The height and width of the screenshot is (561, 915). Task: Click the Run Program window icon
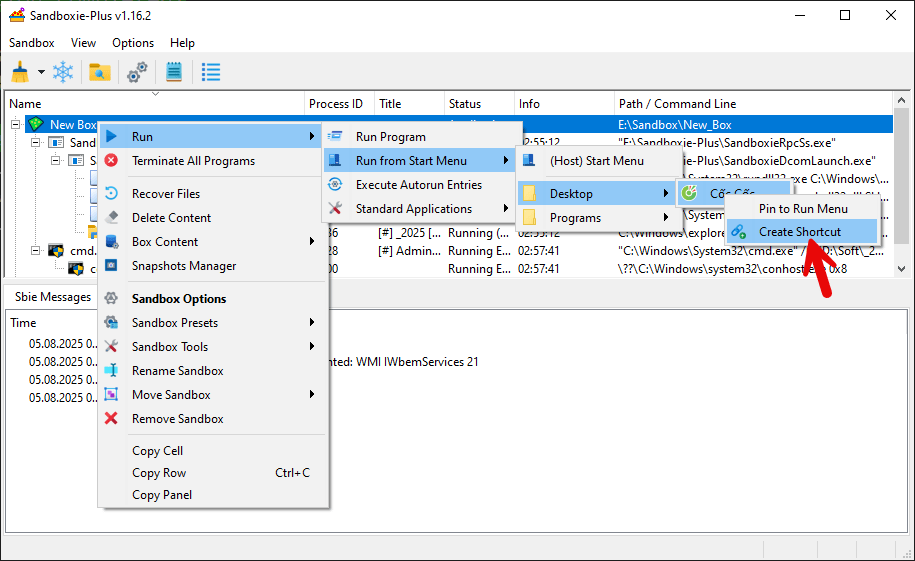click(336, 136)
